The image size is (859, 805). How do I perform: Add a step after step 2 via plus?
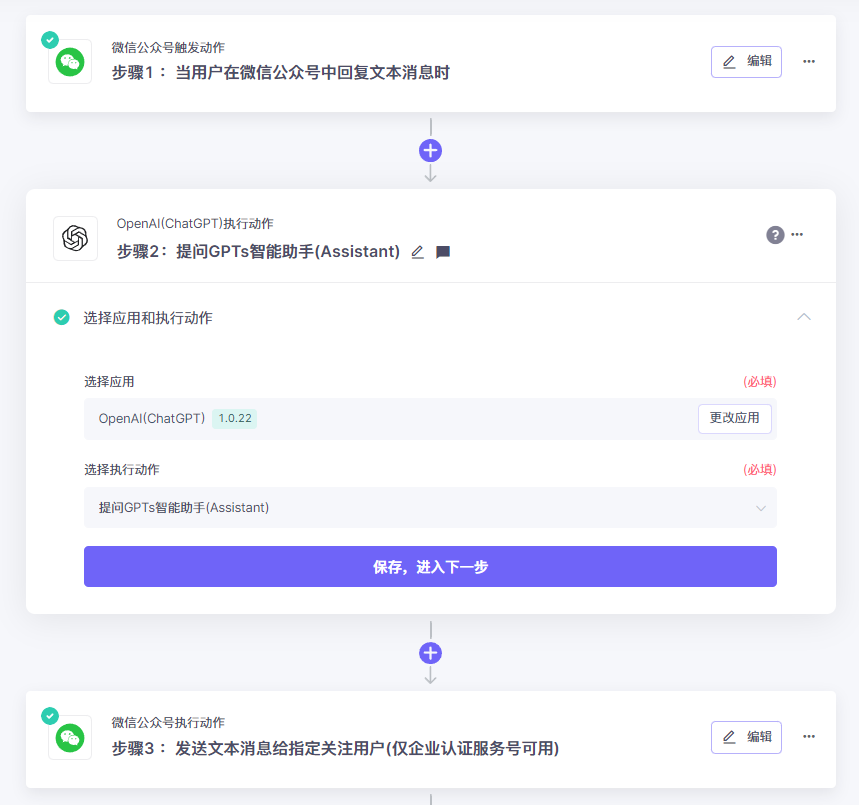tap(431, 653)
